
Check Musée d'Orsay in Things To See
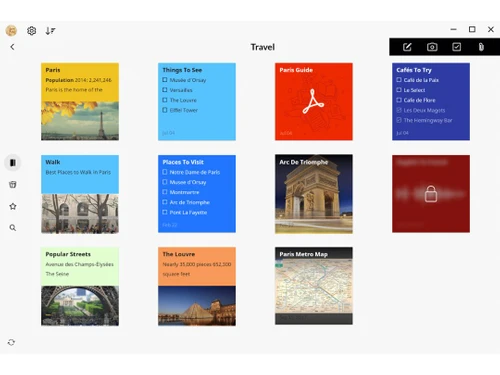point(165,80)
